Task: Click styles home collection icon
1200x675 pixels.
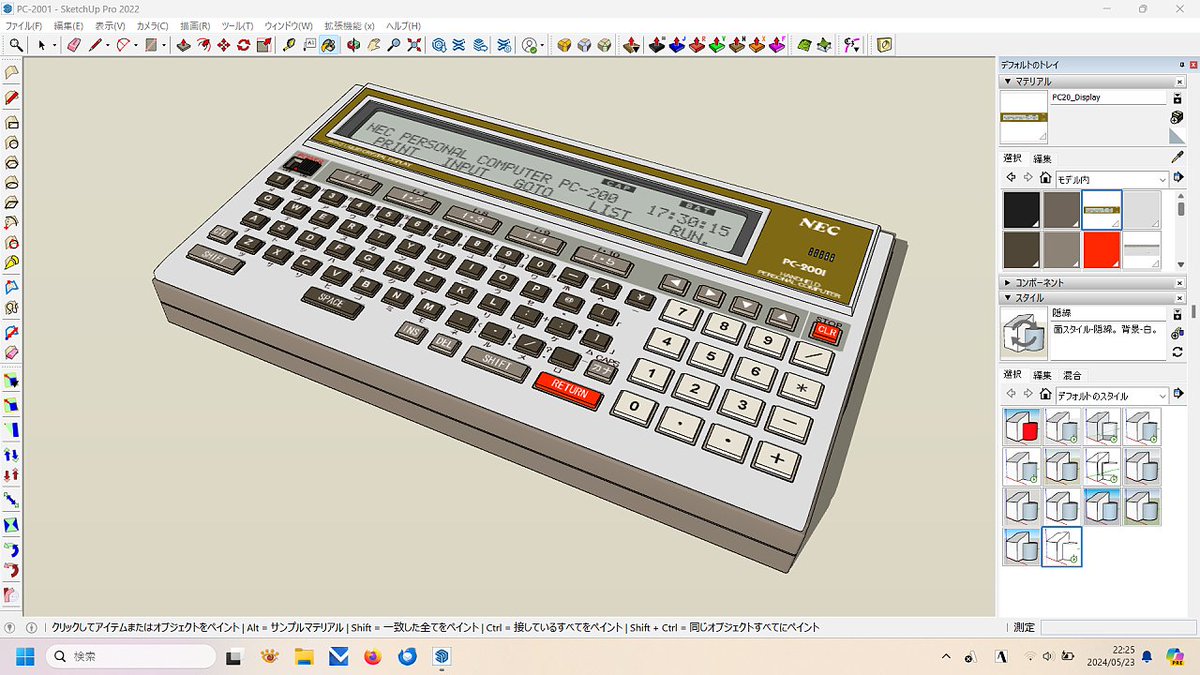Action: coord(1045,396)
